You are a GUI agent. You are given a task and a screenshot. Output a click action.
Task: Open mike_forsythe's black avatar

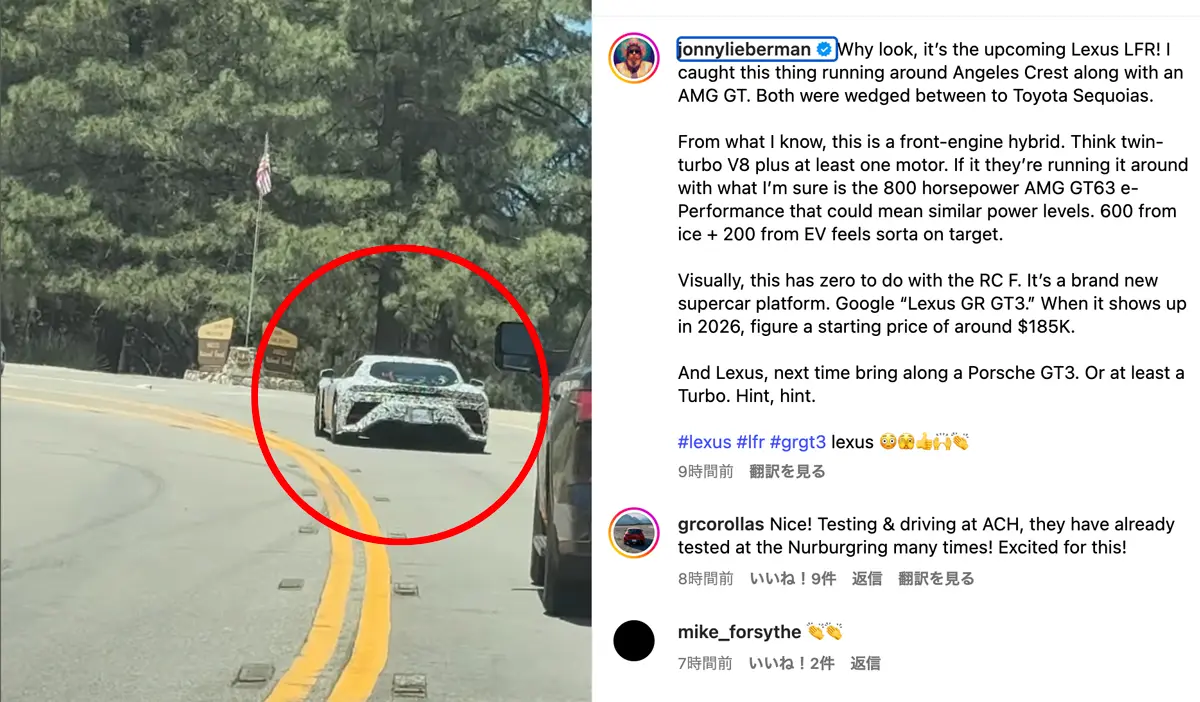tap(633, 641)
